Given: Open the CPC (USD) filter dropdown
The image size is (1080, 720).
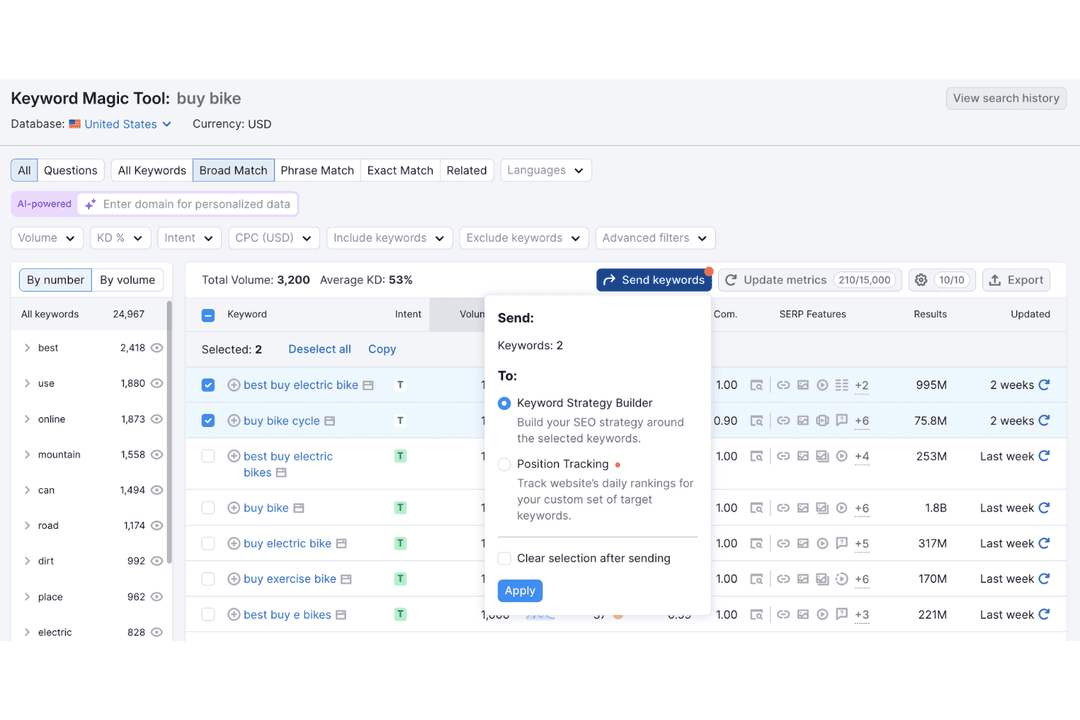Looking at the screenshot, I should [273, 238].
